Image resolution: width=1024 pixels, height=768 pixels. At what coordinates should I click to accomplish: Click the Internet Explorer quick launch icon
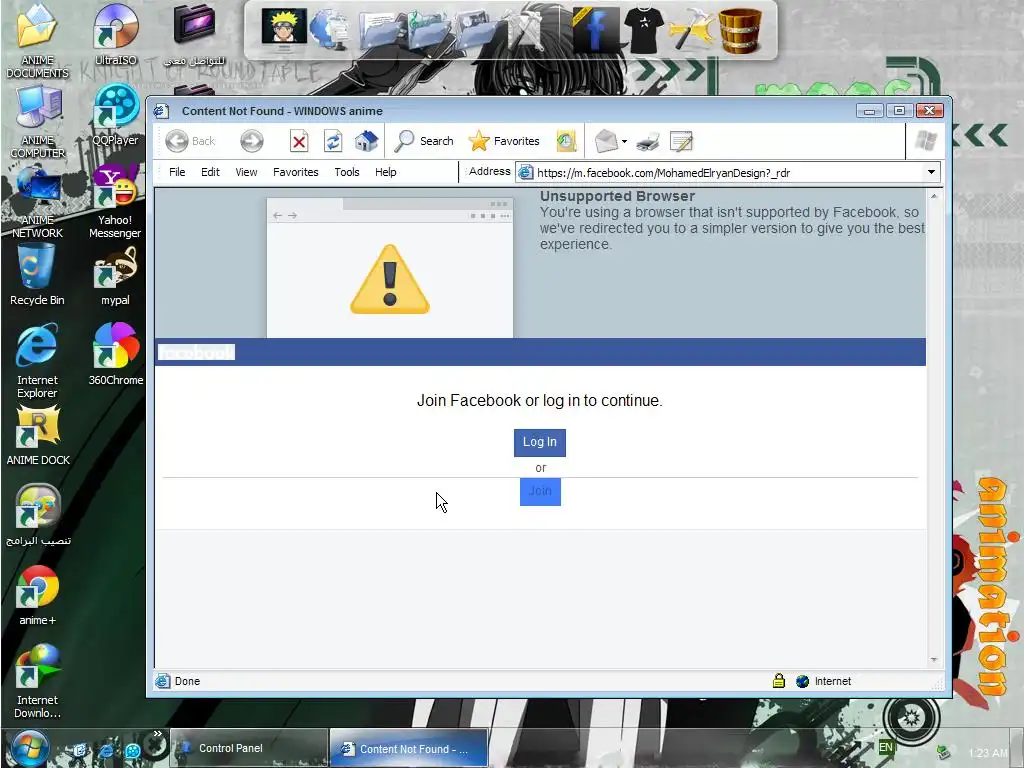106,750
